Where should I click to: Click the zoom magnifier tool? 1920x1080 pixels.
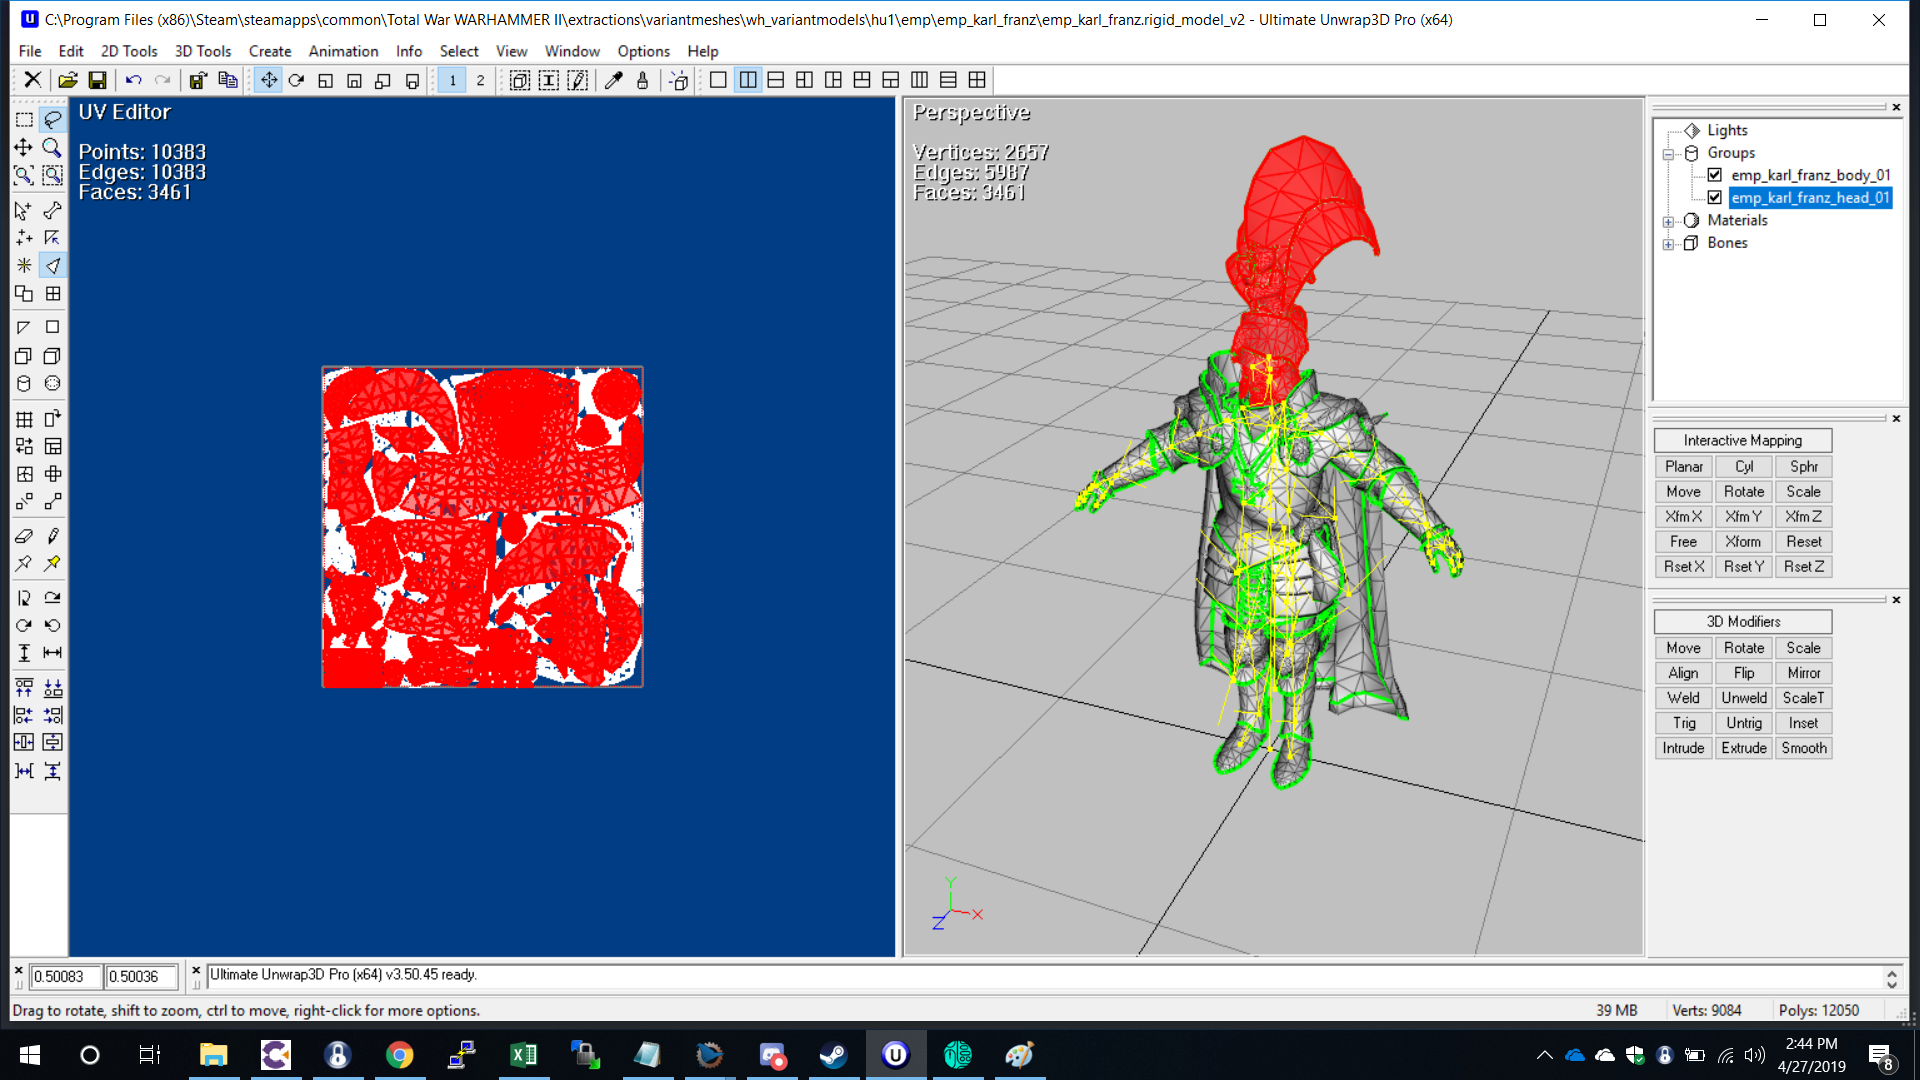52,148
